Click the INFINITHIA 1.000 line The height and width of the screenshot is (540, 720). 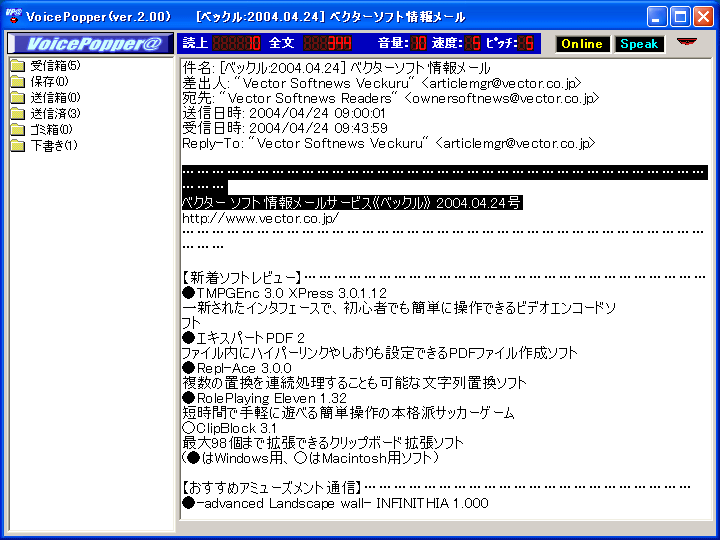tap(335, 503)
